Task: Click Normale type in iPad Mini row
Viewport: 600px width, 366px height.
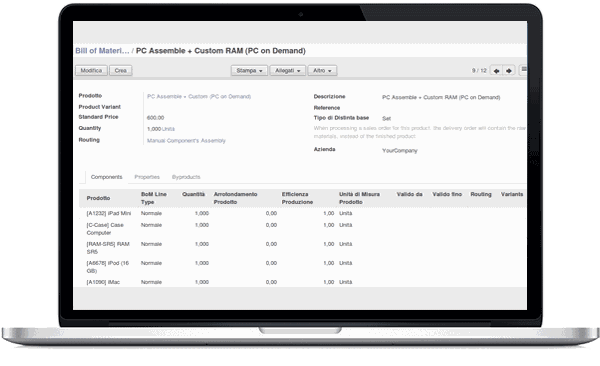Action: (x=151, y=213)
